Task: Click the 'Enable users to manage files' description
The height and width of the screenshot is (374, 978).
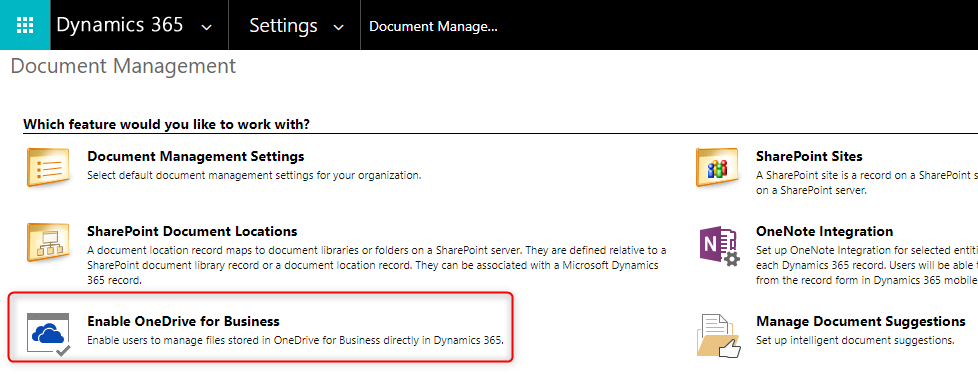Action: point(295,340)
